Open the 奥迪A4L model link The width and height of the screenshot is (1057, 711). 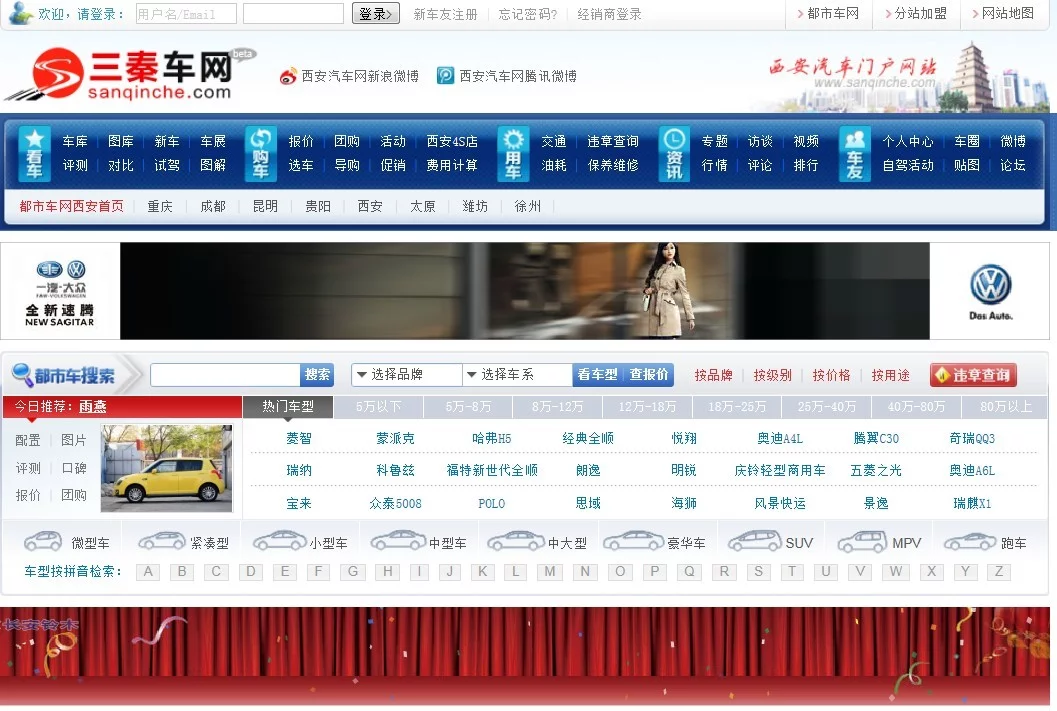[780, 438]
